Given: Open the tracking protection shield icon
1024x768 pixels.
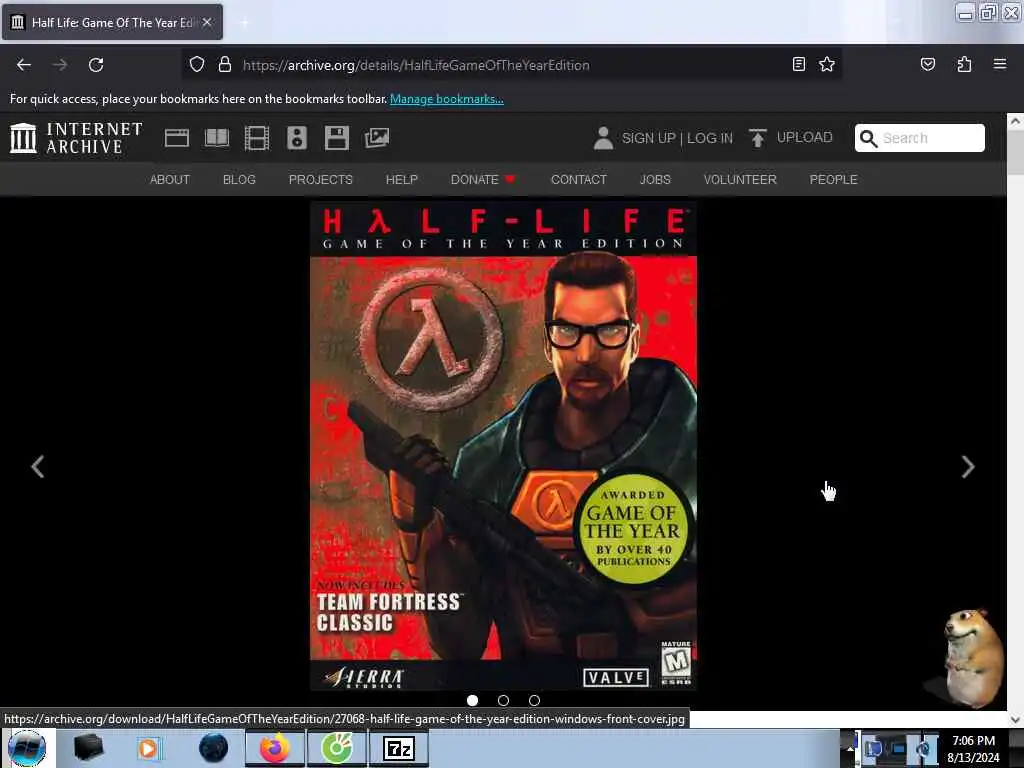Looking at the screenshot, I should click(197, 65).
